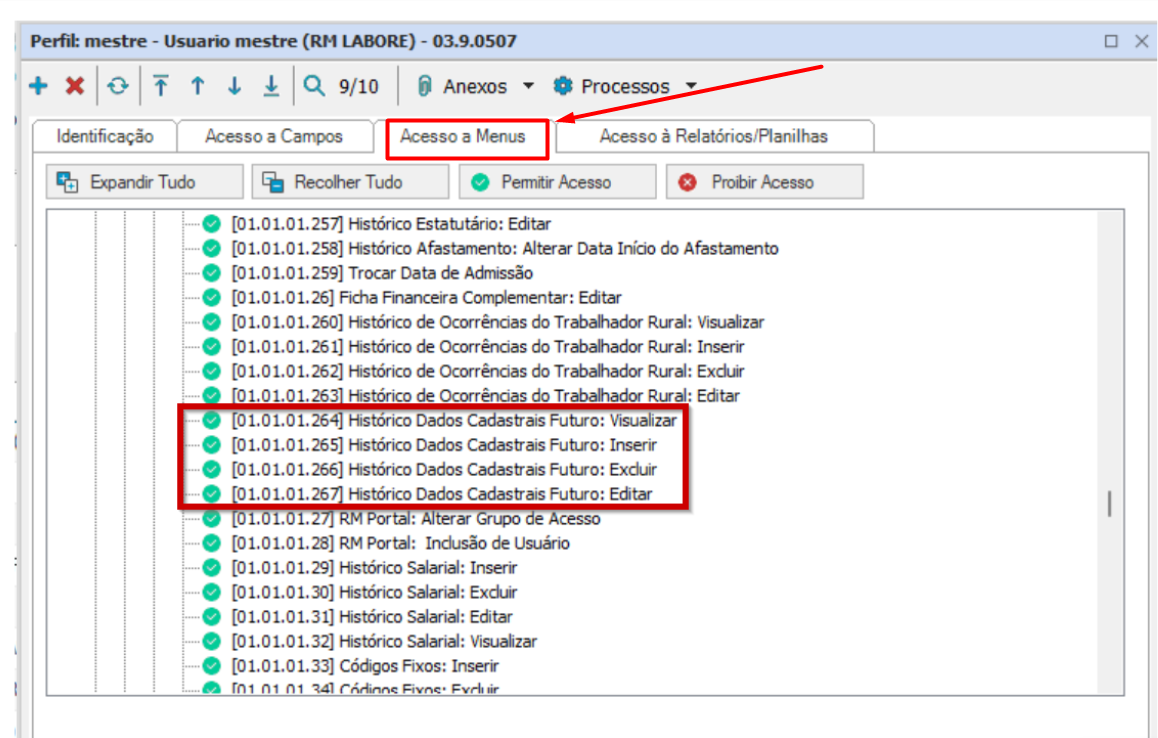This screenshot has width=1158, height=738.
Task: Click the Recolher Tudo button
Action: pyautogui.click(x=350, y=182)
